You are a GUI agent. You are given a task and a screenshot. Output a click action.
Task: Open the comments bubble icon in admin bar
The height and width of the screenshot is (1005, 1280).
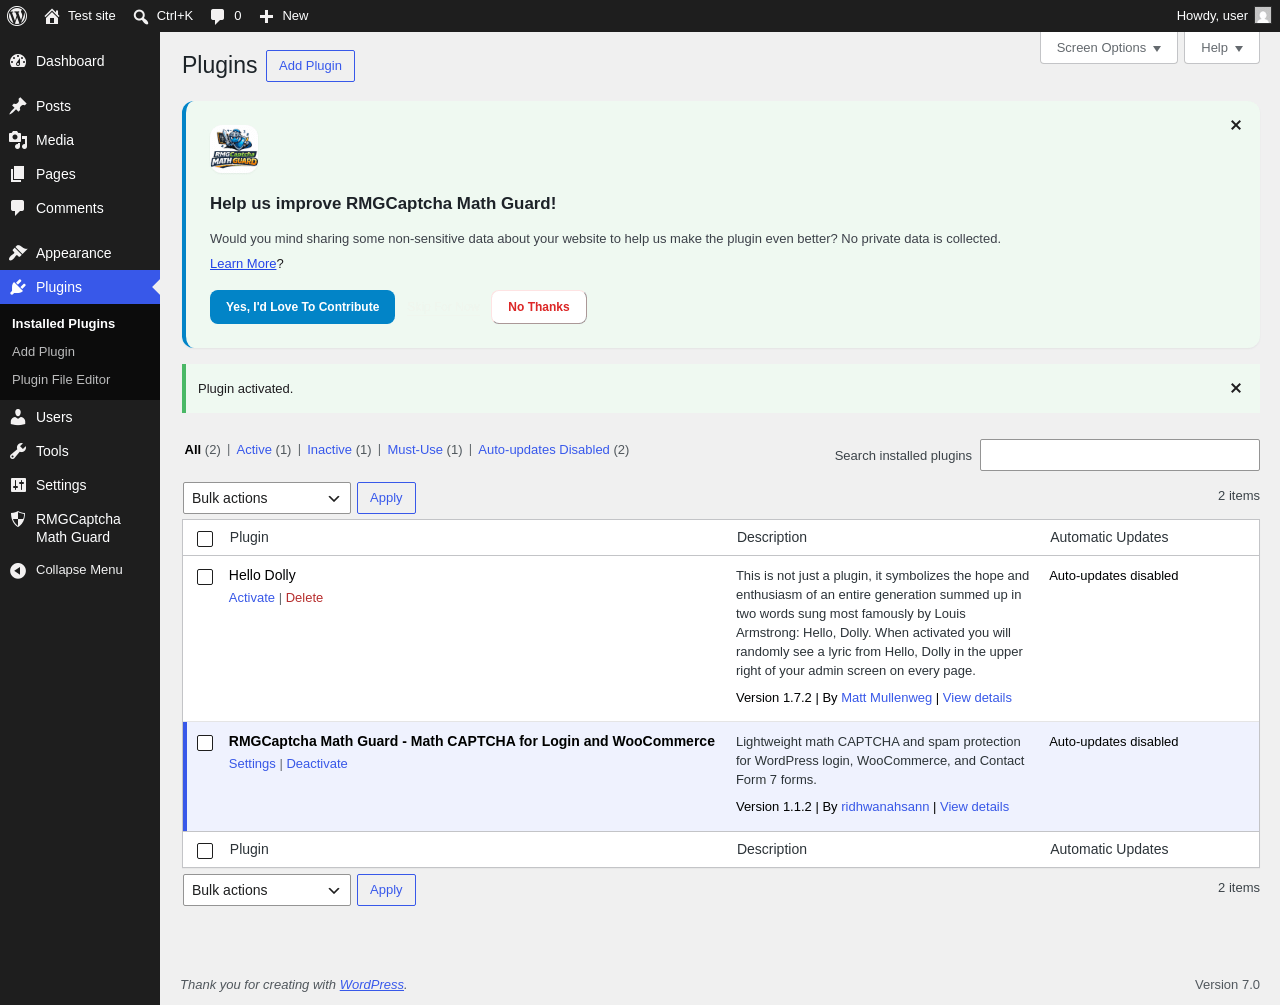click(x=217, y=16)
